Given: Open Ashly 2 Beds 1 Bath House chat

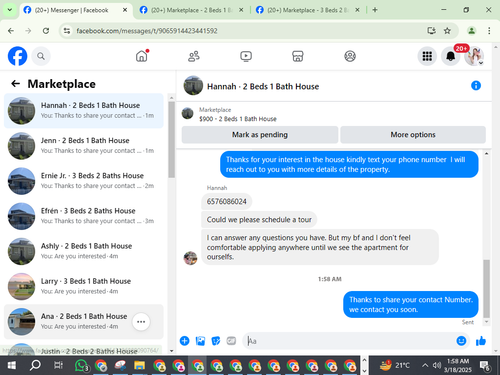Looking at the screenshot, I should click(x=84, y=251).
